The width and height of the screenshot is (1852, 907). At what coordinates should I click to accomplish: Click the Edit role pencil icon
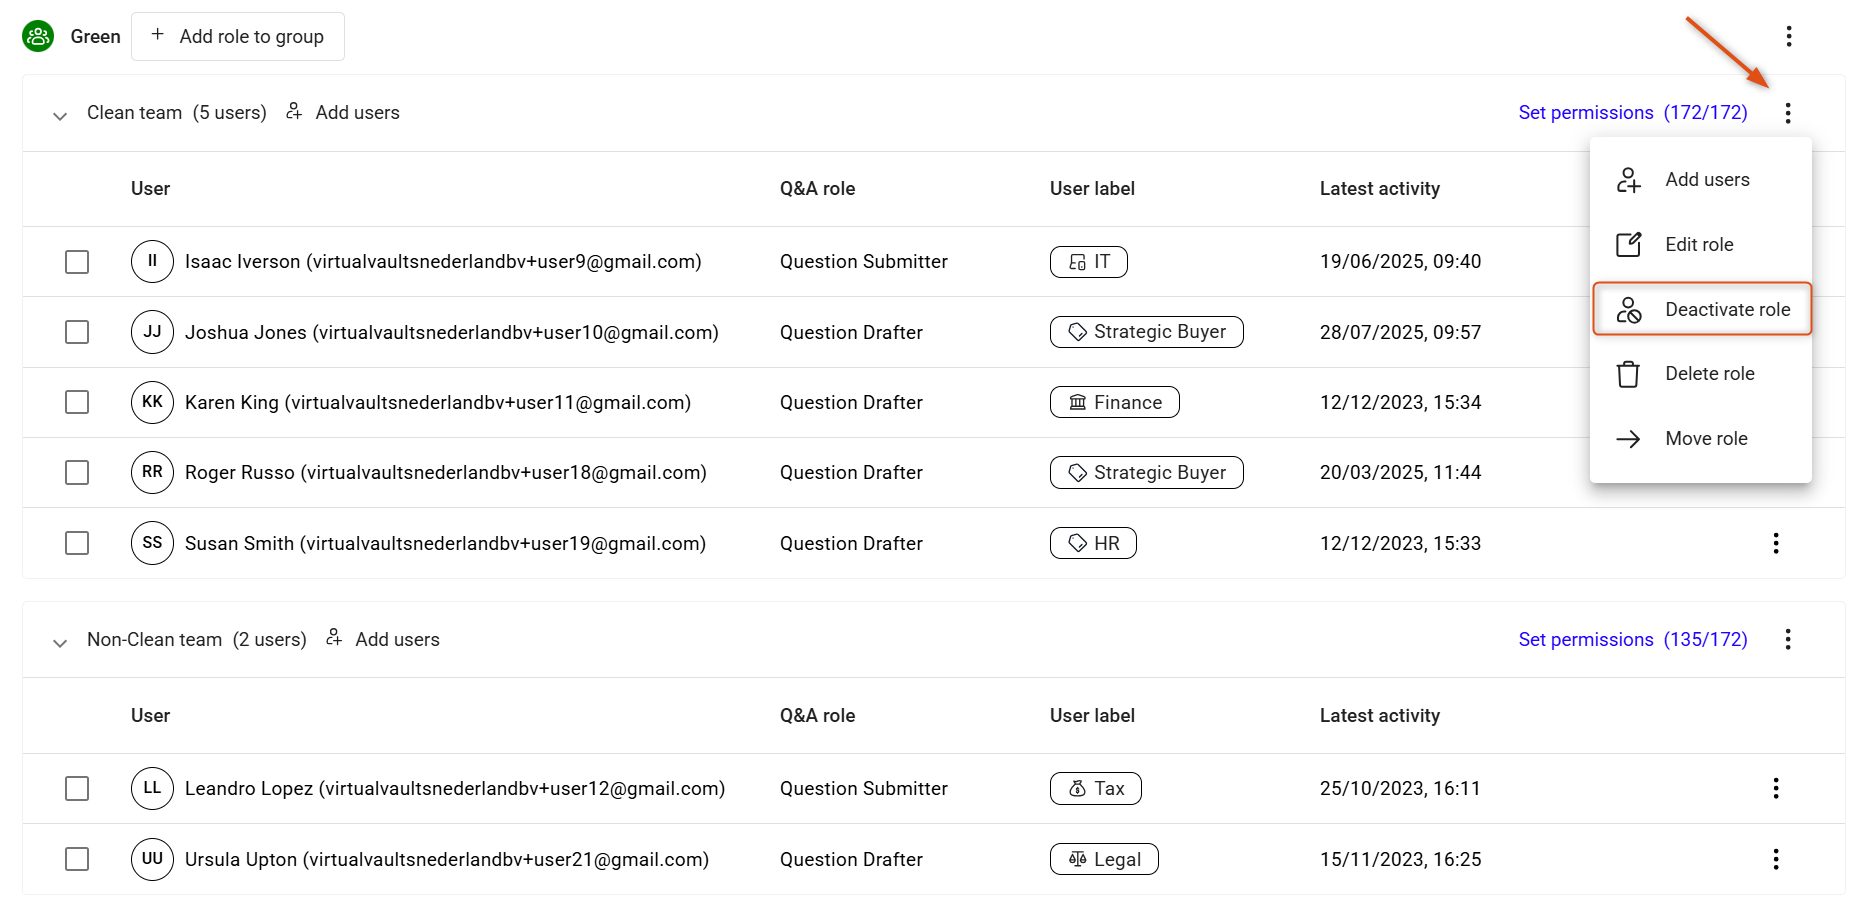click(x=1628, y=244)
